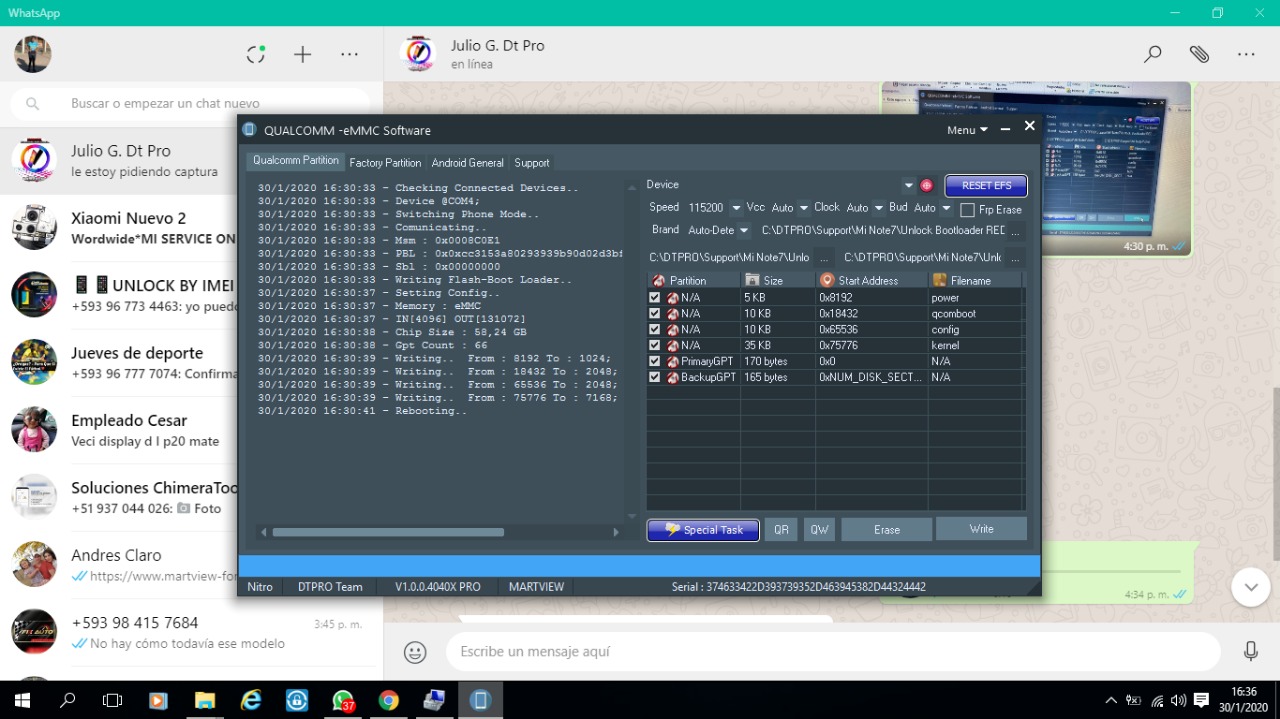Click the QW button
1280x719 pixels.
(819, 530)
